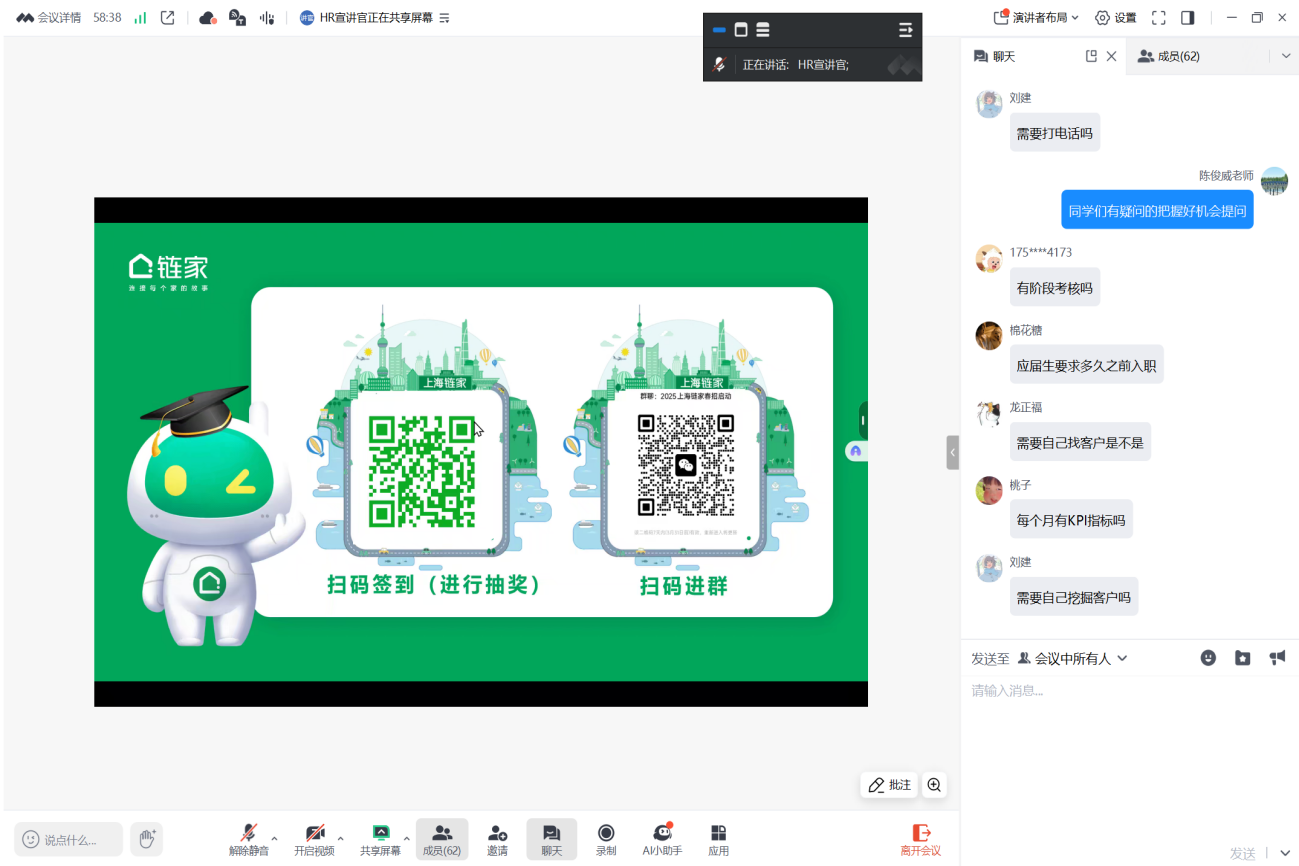Click the leave meeting button
Image resolution: width=1299 pixels, height=866 pixels.
(920, 838)
